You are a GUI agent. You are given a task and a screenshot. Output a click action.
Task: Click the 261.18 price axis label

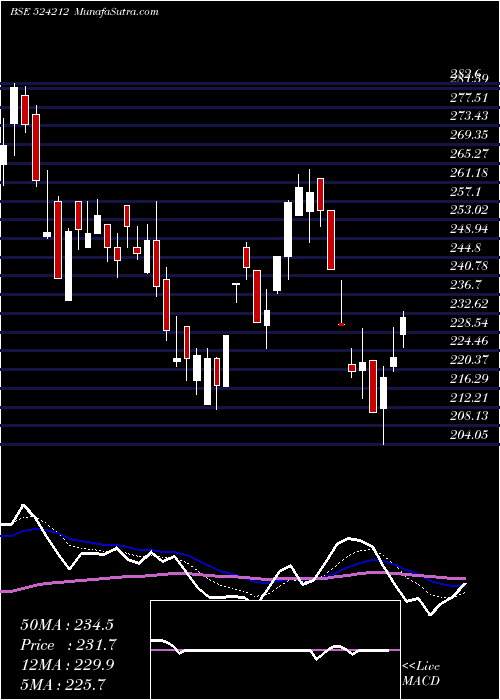(469, 173)
